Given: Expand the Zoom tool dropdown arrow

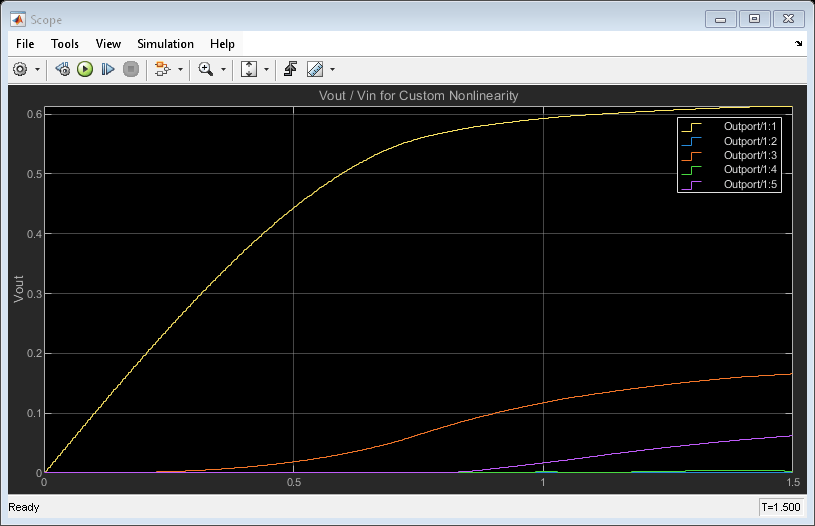Looking at the screenshot, I should 223,70.
